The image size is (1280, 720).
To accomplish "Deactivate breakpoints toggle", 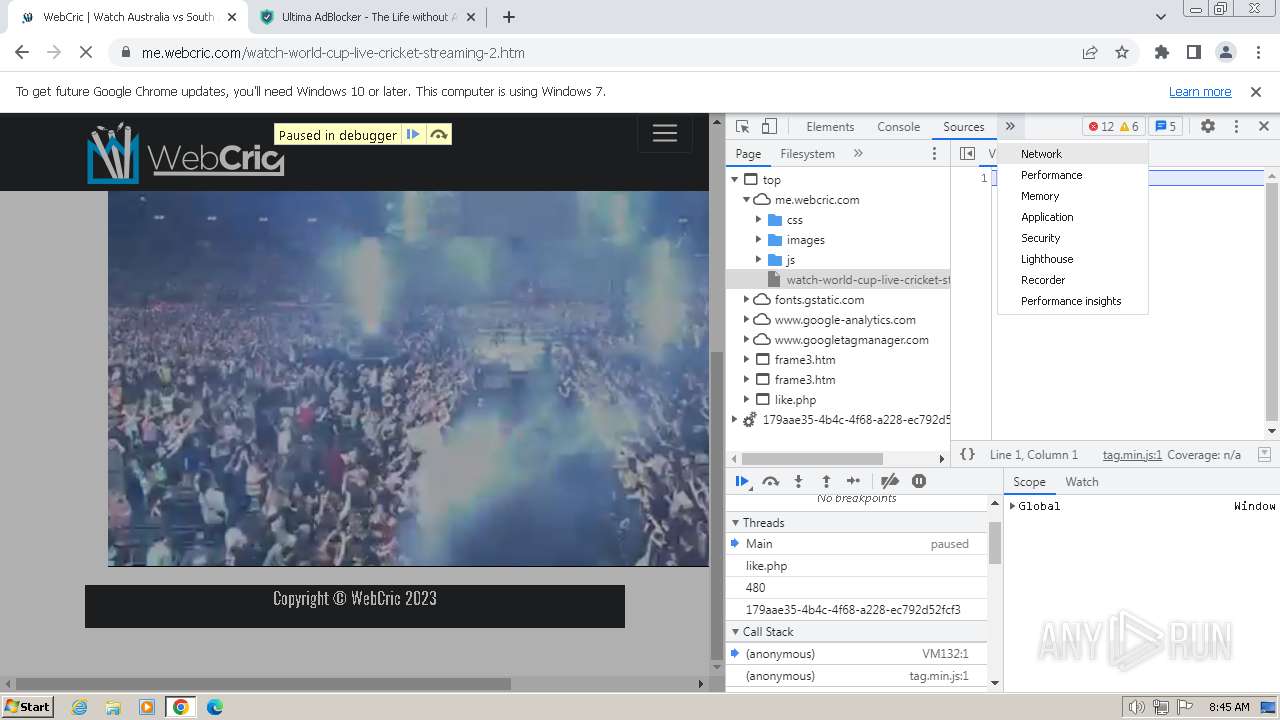I will [889, 481].
